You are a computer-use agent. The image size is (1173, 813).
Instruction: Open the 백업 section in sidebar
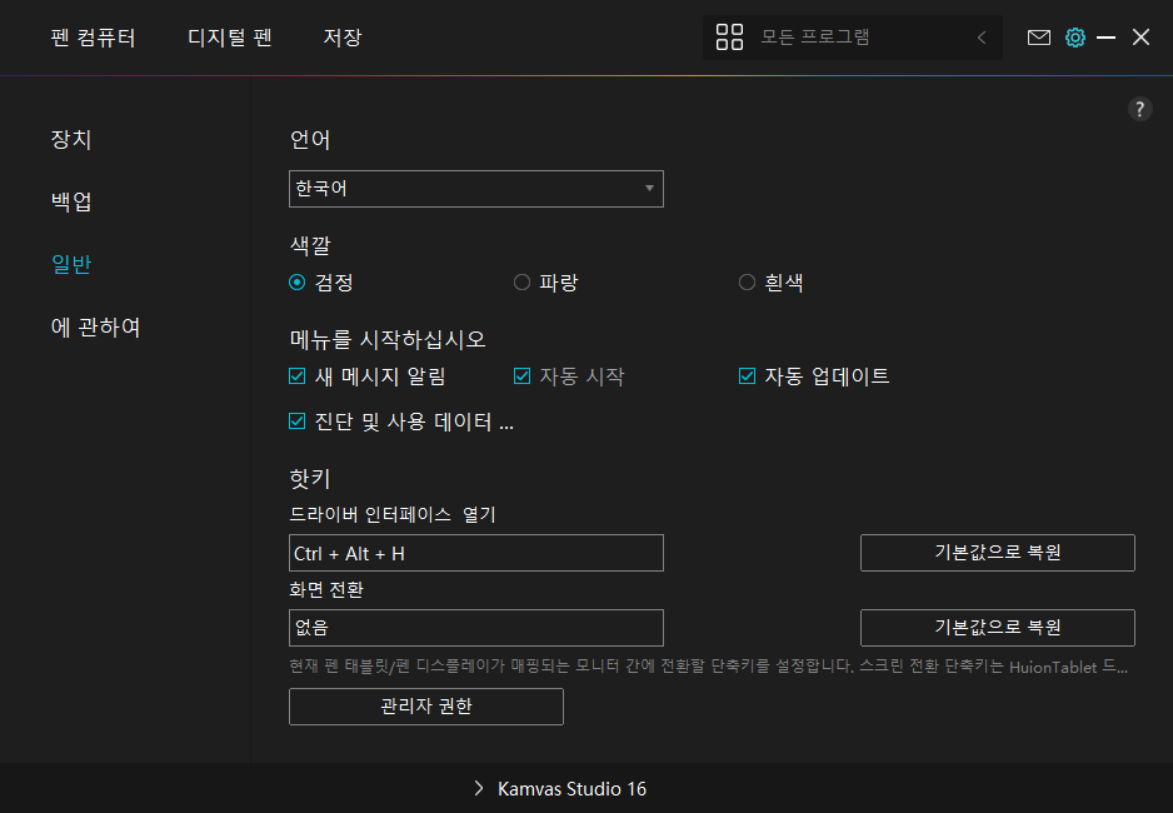[71, 201]
